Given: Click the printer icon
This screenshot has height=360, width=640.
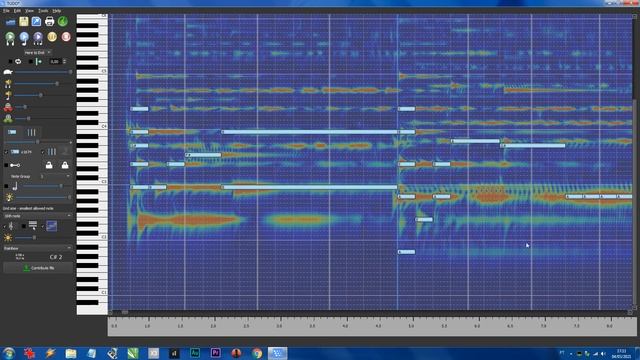Looking at the screenshot, I should click(49, 22).
